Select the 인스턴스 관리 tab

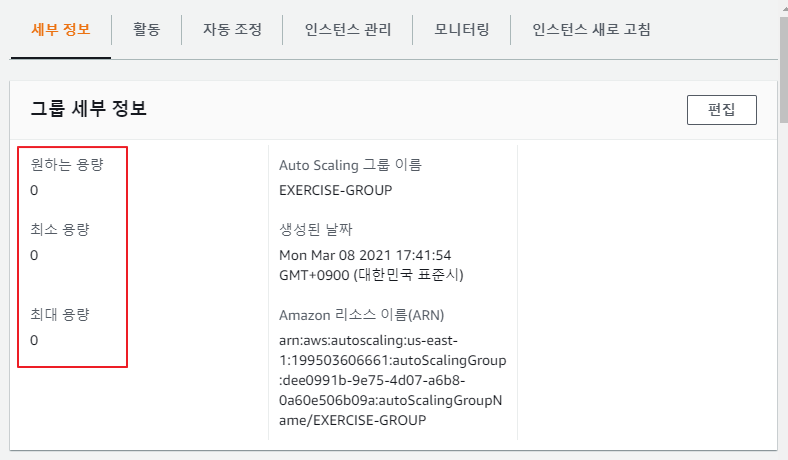[348, 30]
